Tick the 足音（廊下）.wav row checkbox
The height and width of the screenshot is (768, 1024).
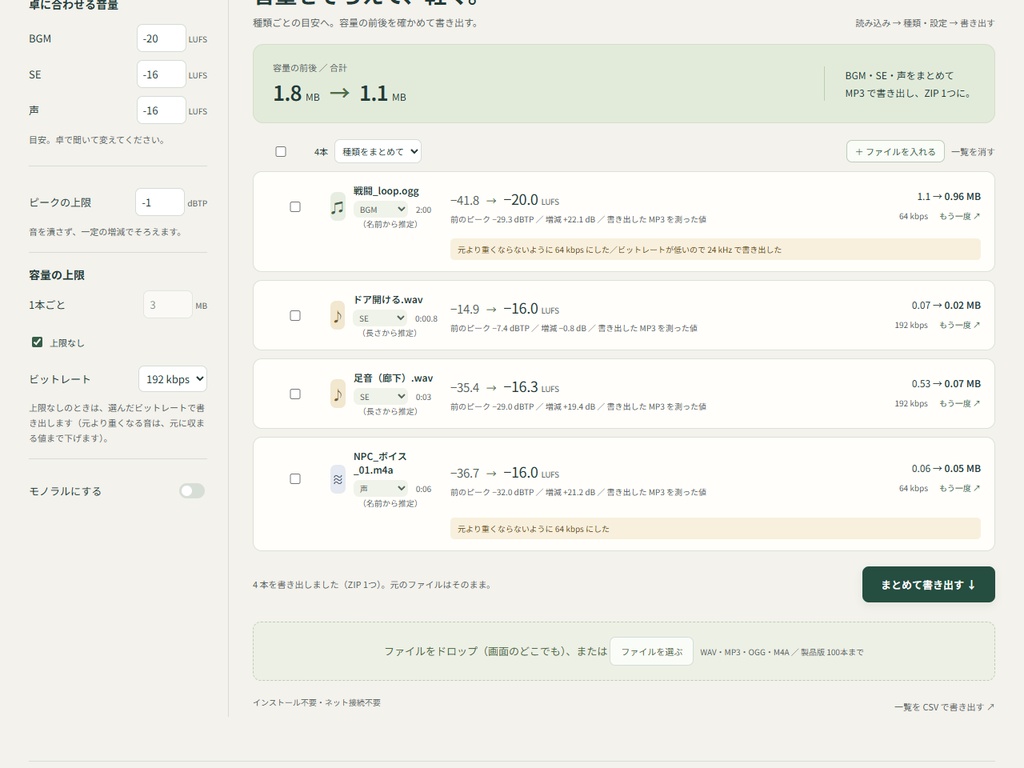point(295,394)
